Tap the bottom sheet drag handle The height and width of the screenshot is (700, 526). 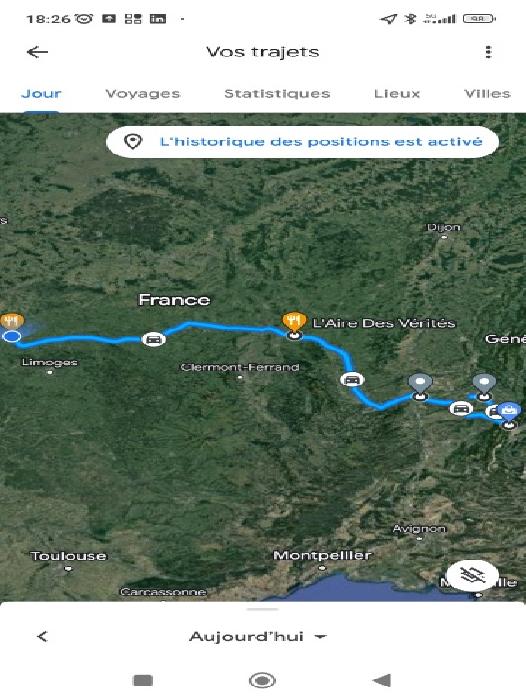[263, 609]
